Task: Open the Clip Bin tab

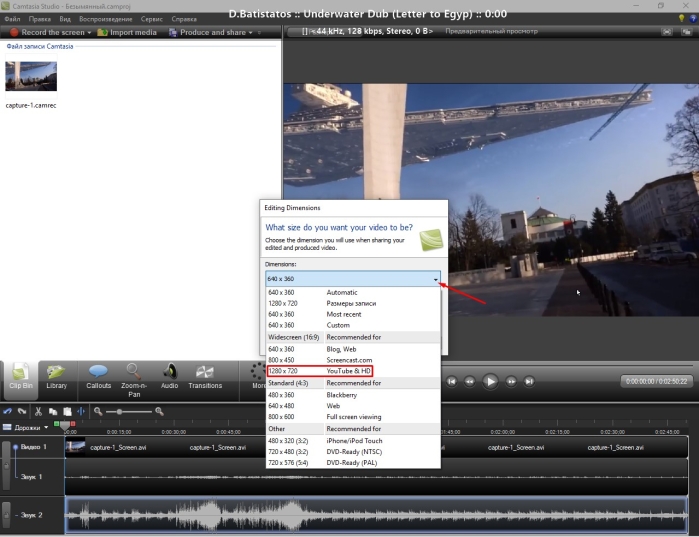Action: pyautogui.click(x=21, y=378)
